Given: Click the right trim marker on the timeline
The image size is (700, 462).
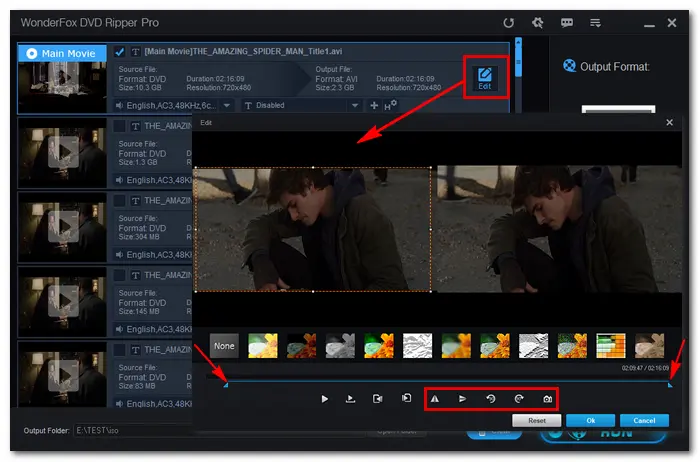Looking at the screenshot, I should [670, 385].
